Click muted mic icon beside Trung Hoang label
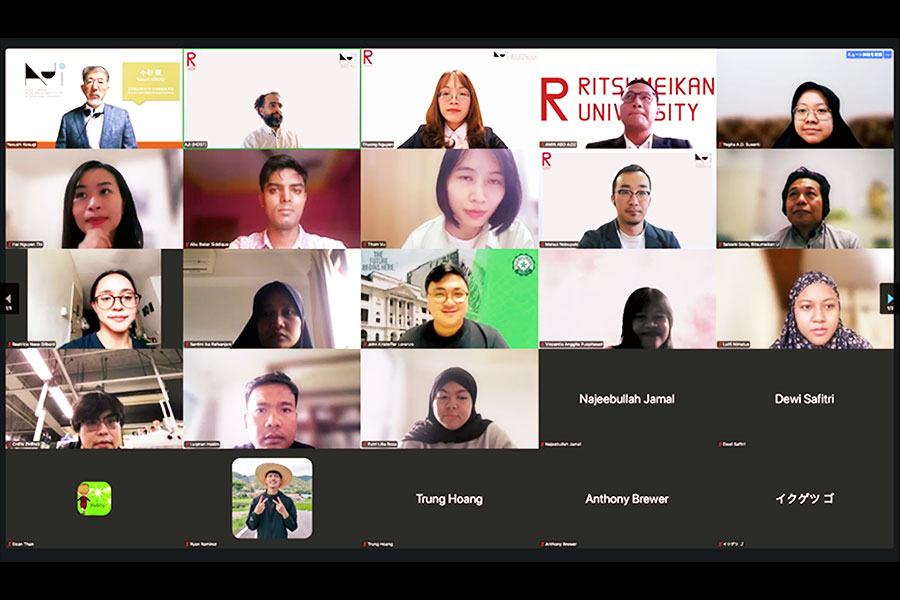Viewport: 900px width, 600px height. [365, 544]
